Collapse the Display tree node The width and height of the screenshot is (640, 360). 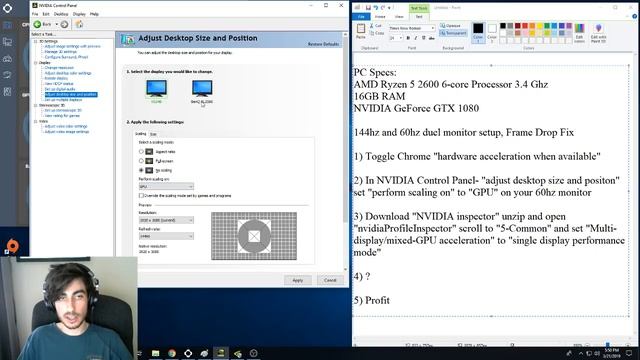coord(36,62)
